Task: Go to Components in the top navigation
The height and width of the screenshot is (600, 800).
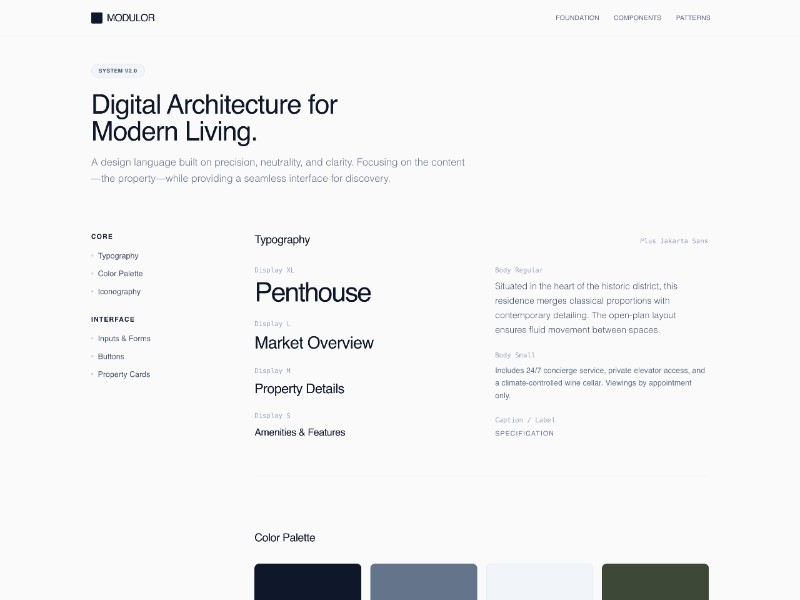Action: (637, 18)
